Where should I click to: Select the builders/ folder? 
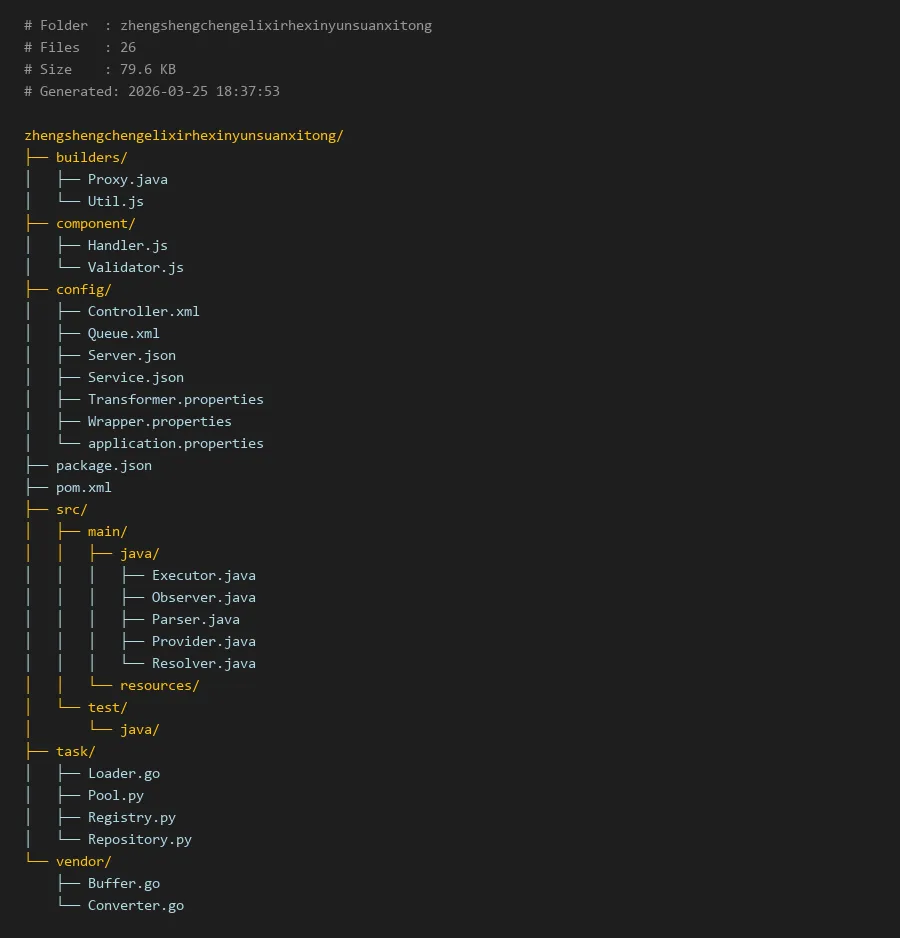click(x=91, y=157)
